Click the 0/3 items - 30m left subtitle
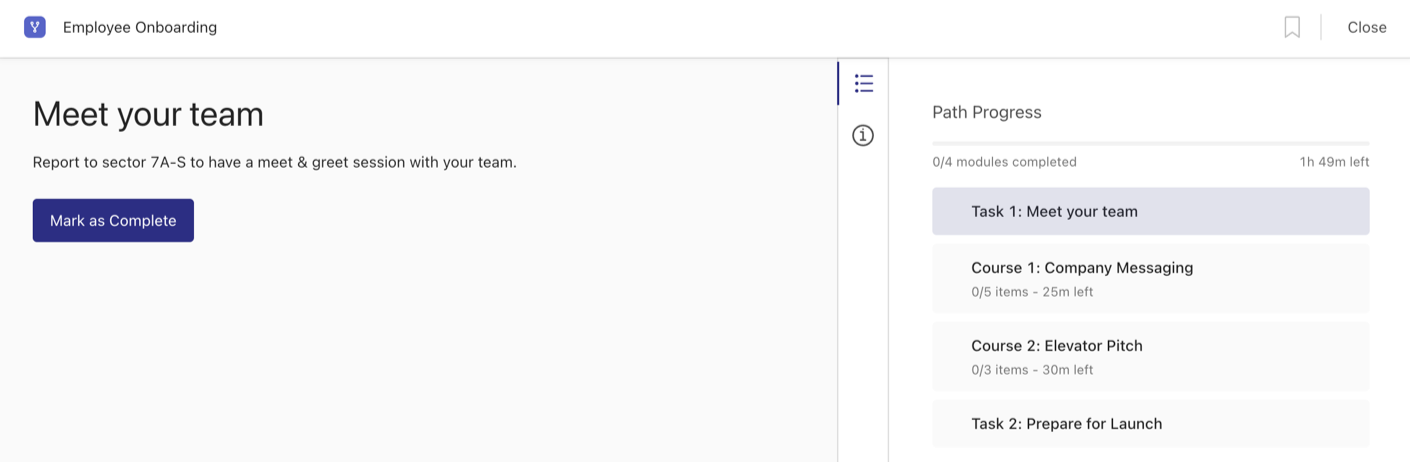This screenshot has height=462, width=1410. tap(1031, 370)
